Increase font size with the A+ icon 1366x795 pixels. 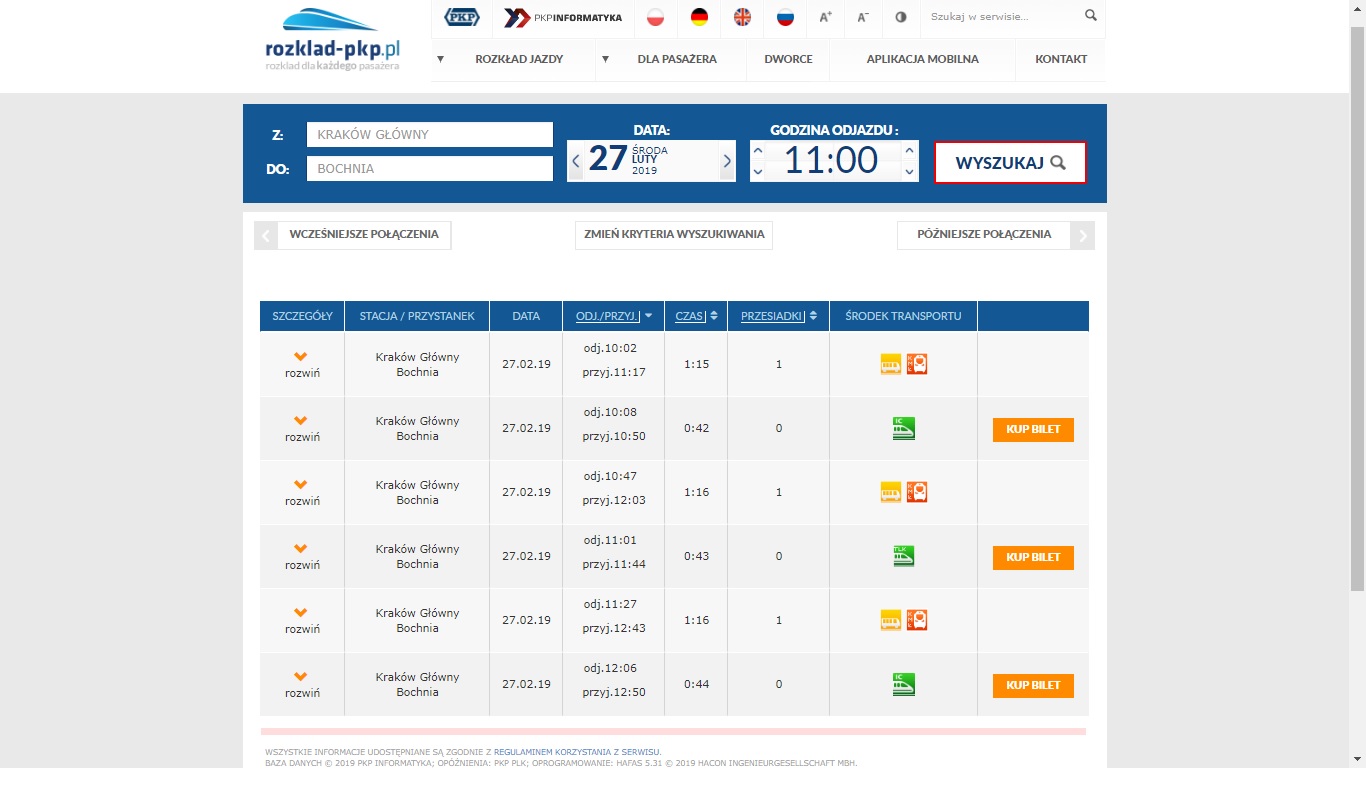click(x=826, y=17)
